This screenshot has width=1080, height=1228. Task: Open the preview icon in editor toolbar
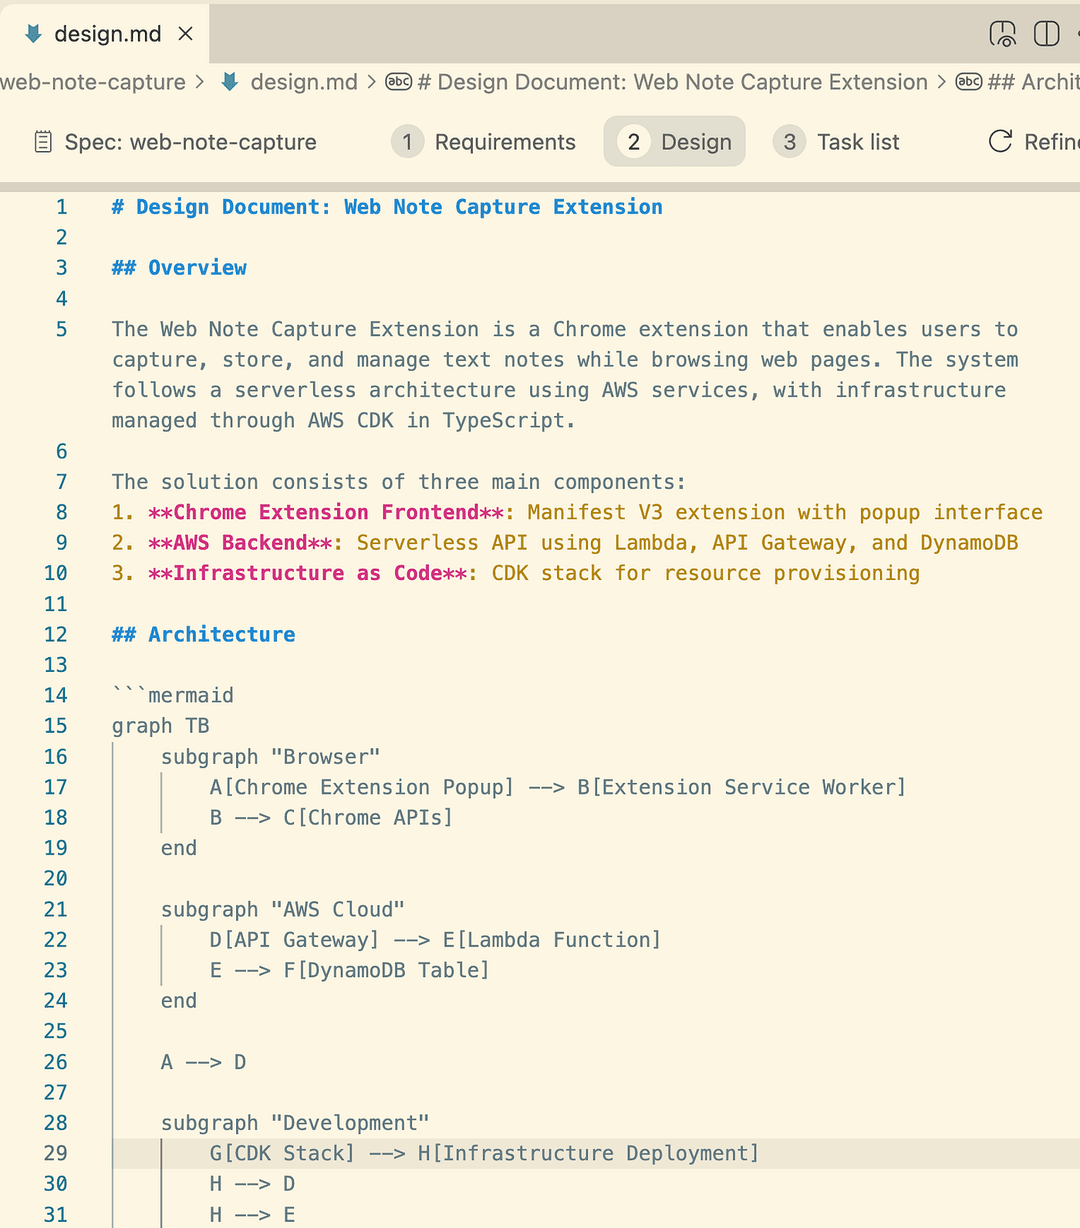[1002, 34]
